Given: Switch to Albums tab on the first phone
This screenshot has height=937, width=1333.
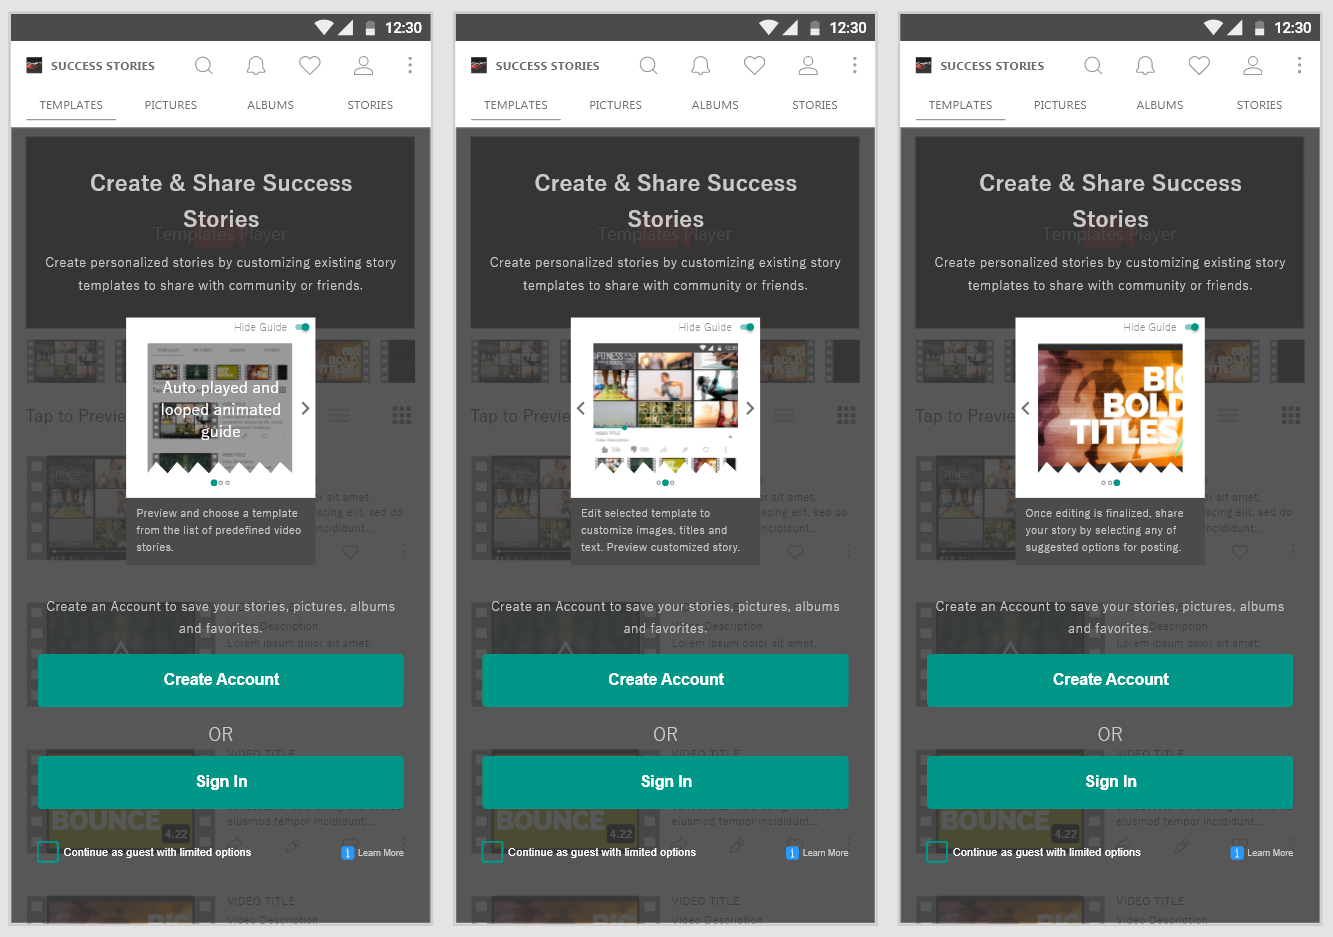Looking at the screenshot, I should point(271,105).
